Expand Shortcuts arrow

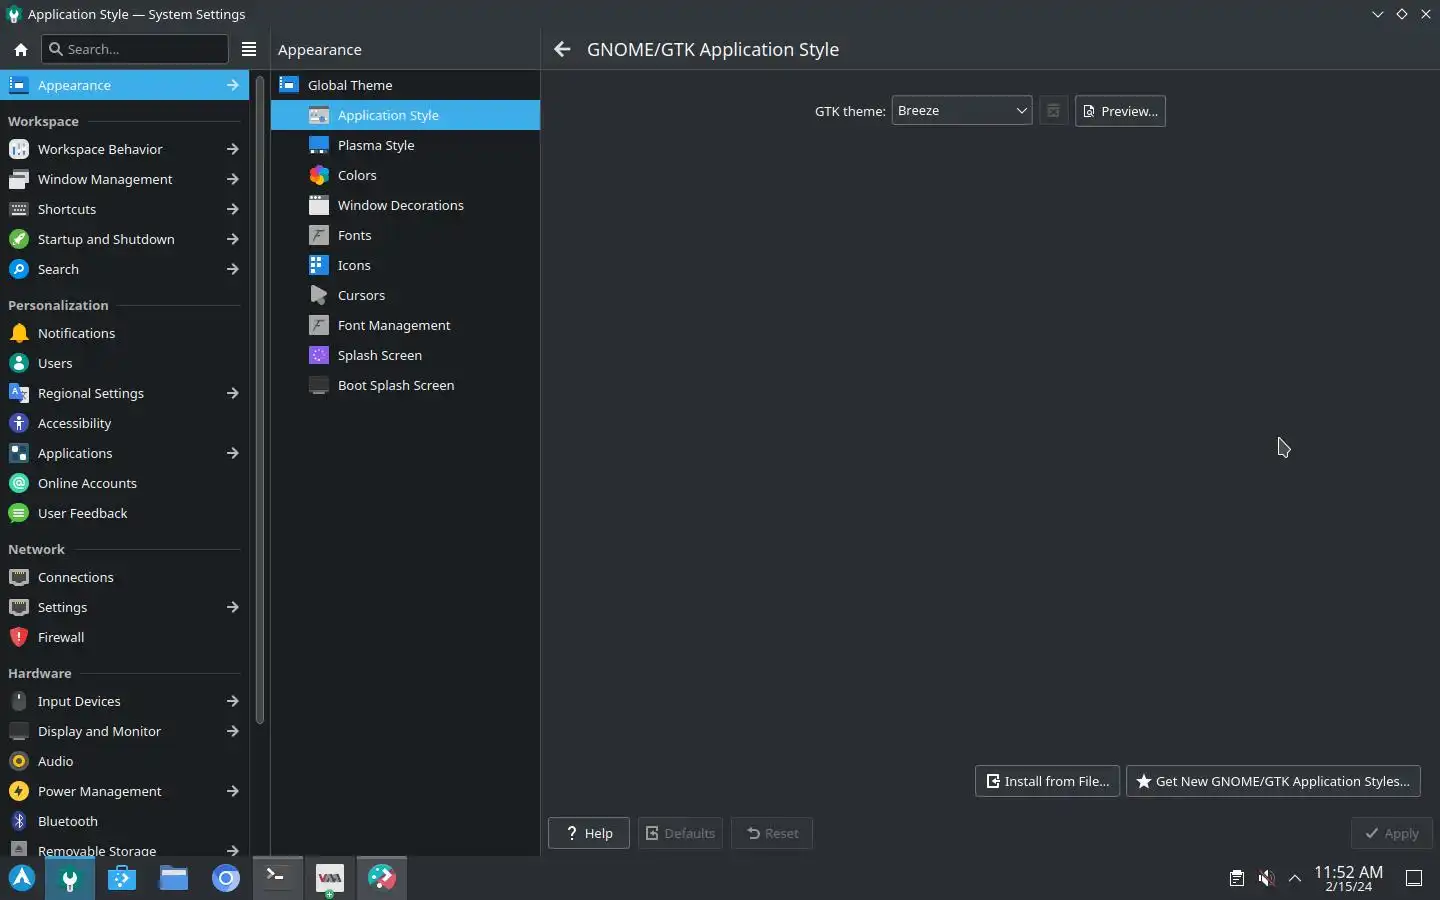232,209
